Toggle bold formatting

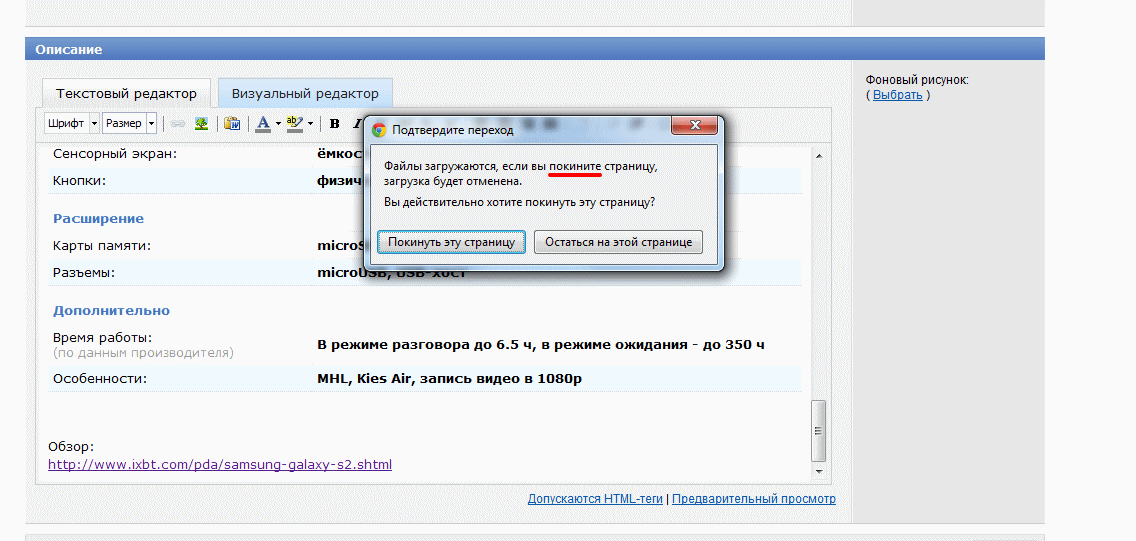click(335, 124)
